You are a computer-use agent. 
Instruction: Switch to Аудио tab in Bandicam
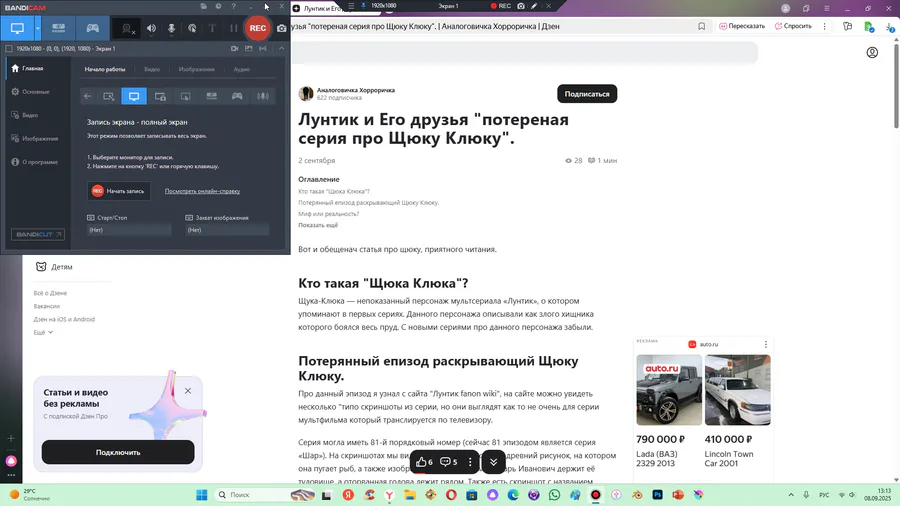pyautogui.click(x=242, y=69)
